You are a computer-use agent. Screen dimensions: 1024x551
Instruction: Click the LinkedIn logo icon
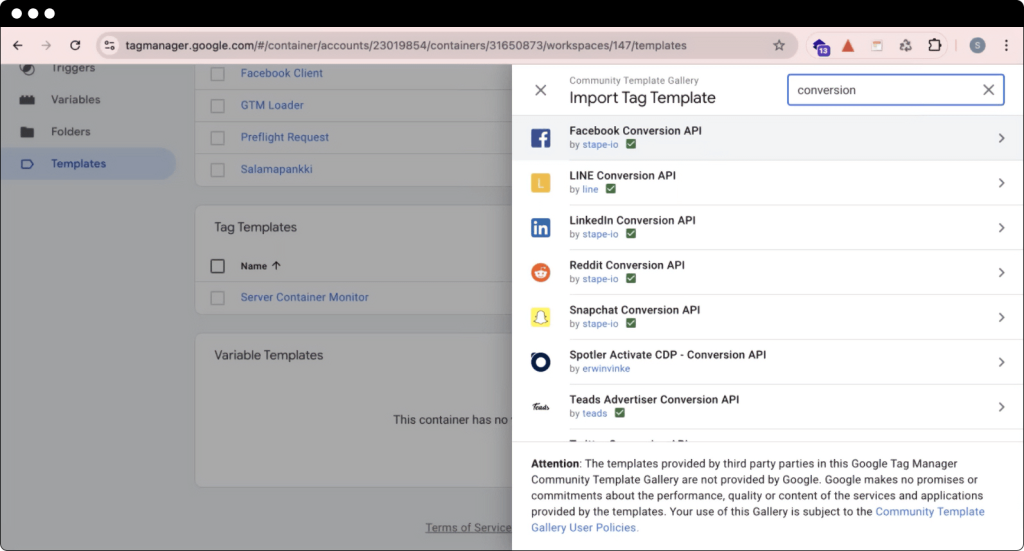541,228
